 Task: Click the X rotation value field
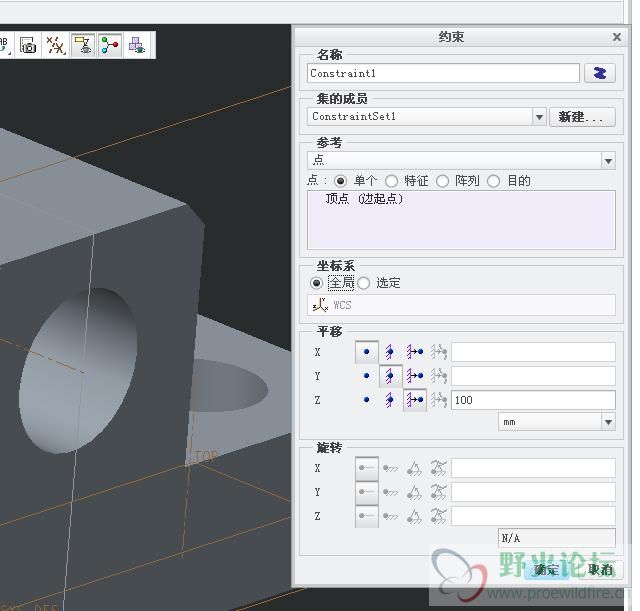click(x=533, y=468)
